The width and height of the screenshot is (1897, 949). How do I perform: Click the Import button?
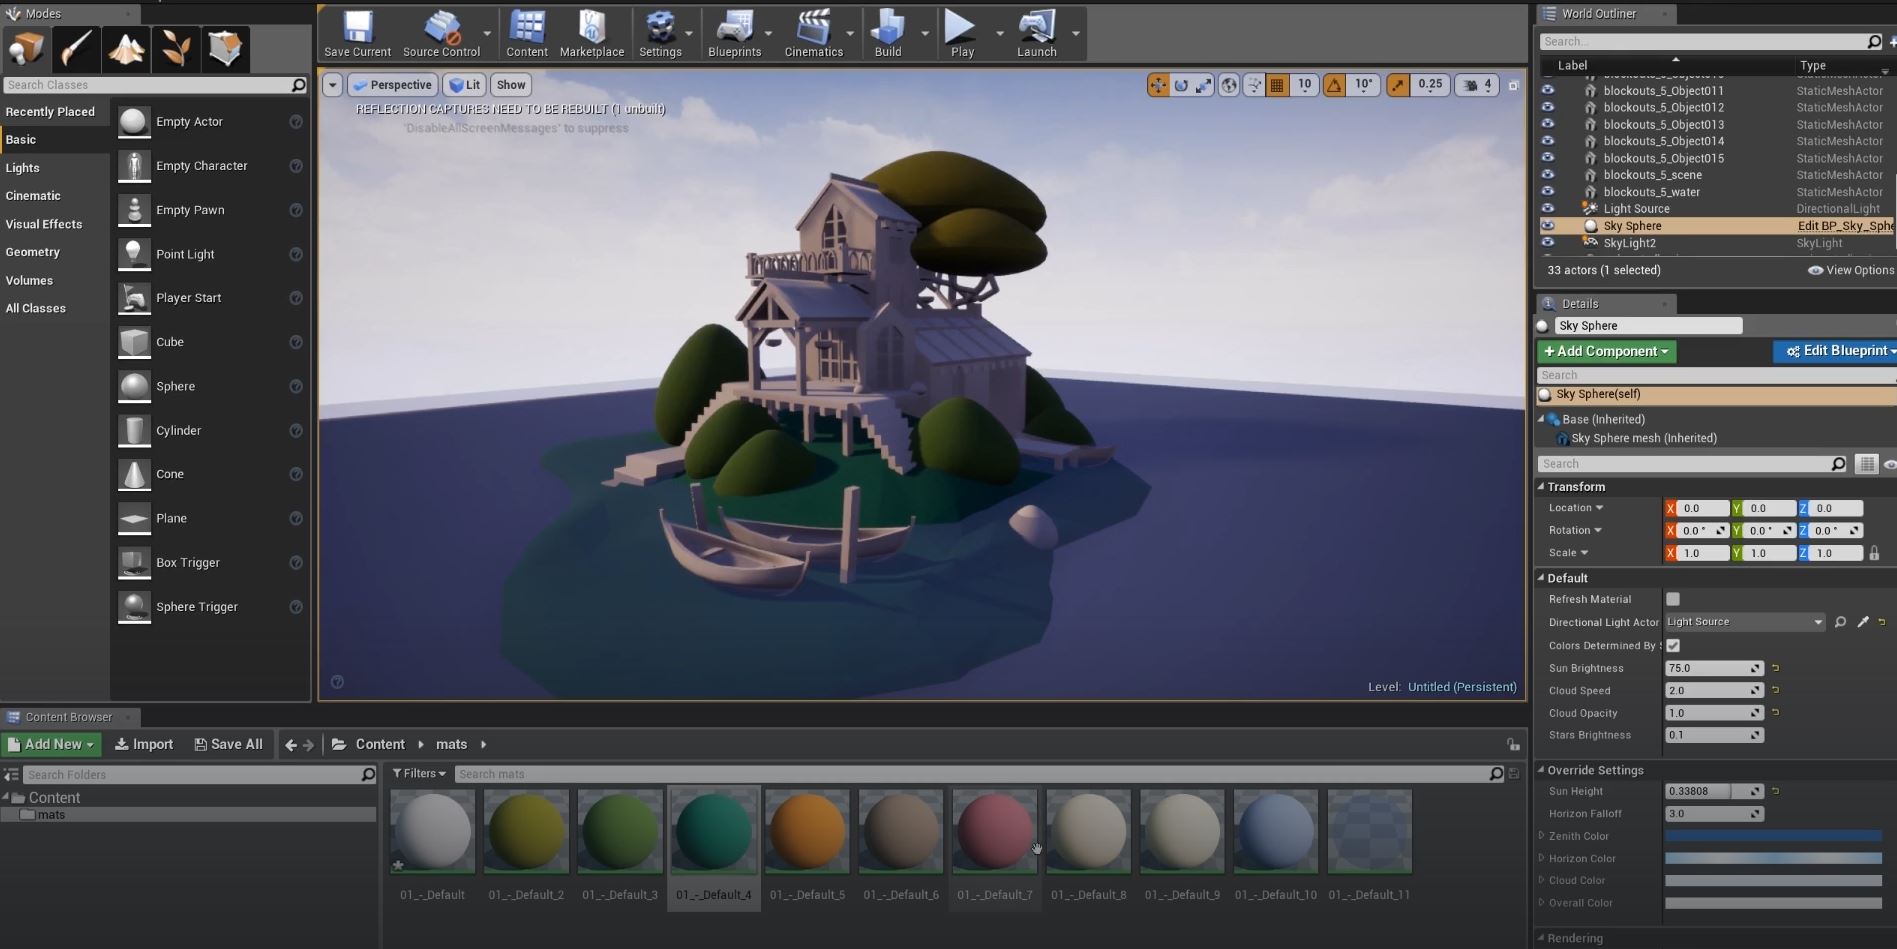pyautogui.click(x=144, y=744)
